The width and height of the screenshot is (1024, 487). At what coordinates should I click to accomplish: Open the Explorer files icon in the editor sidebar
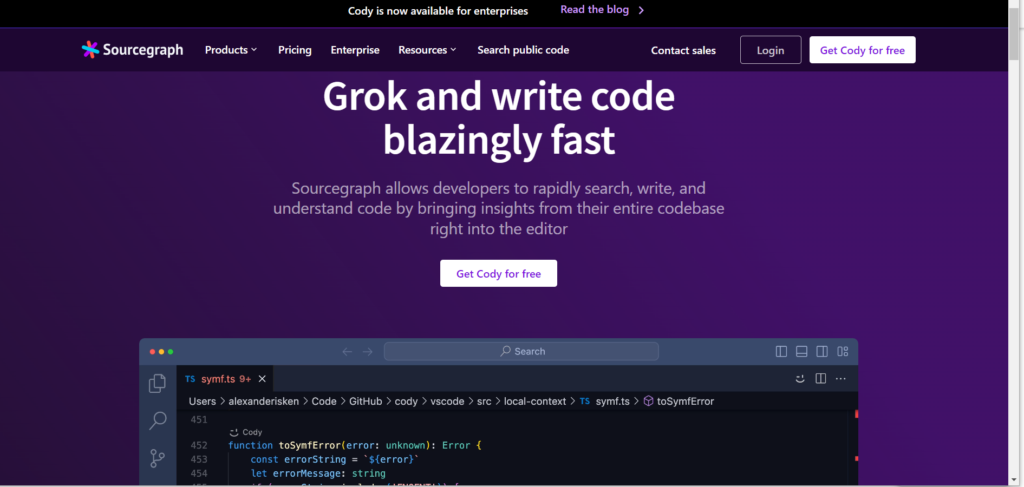pyautogui.click(x=157, y=383)
